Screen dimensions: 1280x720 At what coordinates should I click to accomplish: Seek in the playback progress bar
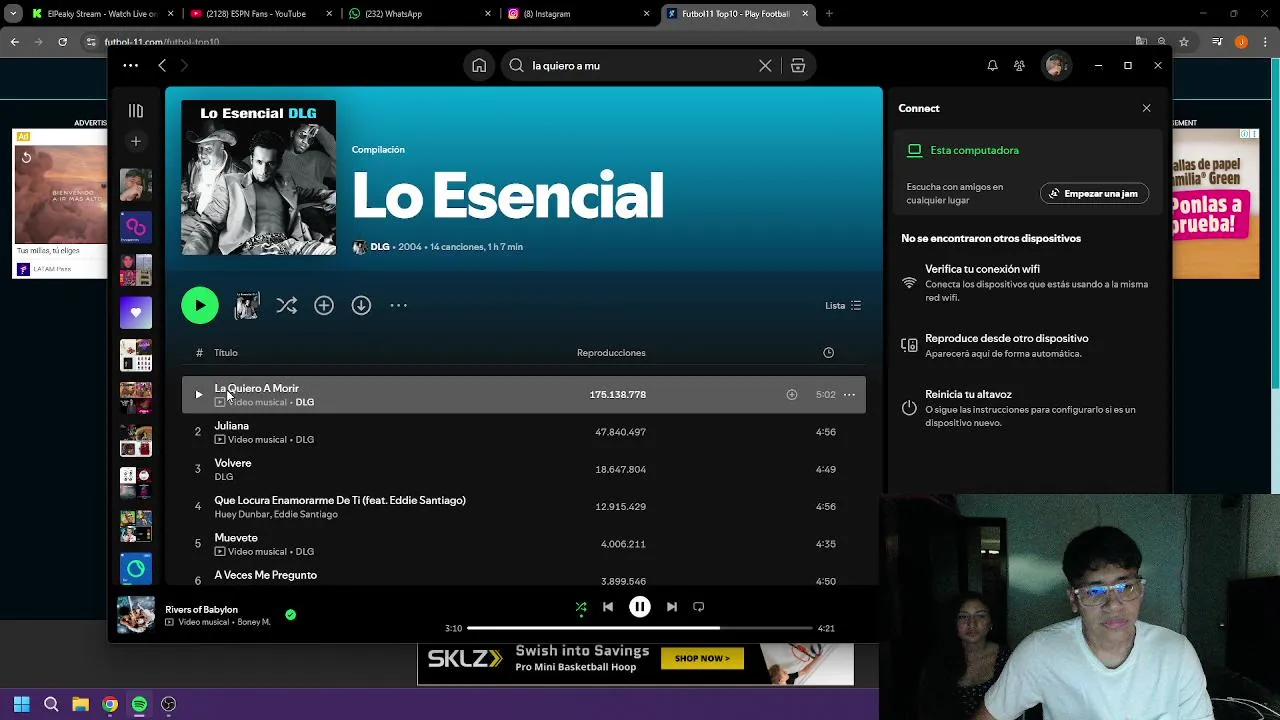tap(639, 628)
